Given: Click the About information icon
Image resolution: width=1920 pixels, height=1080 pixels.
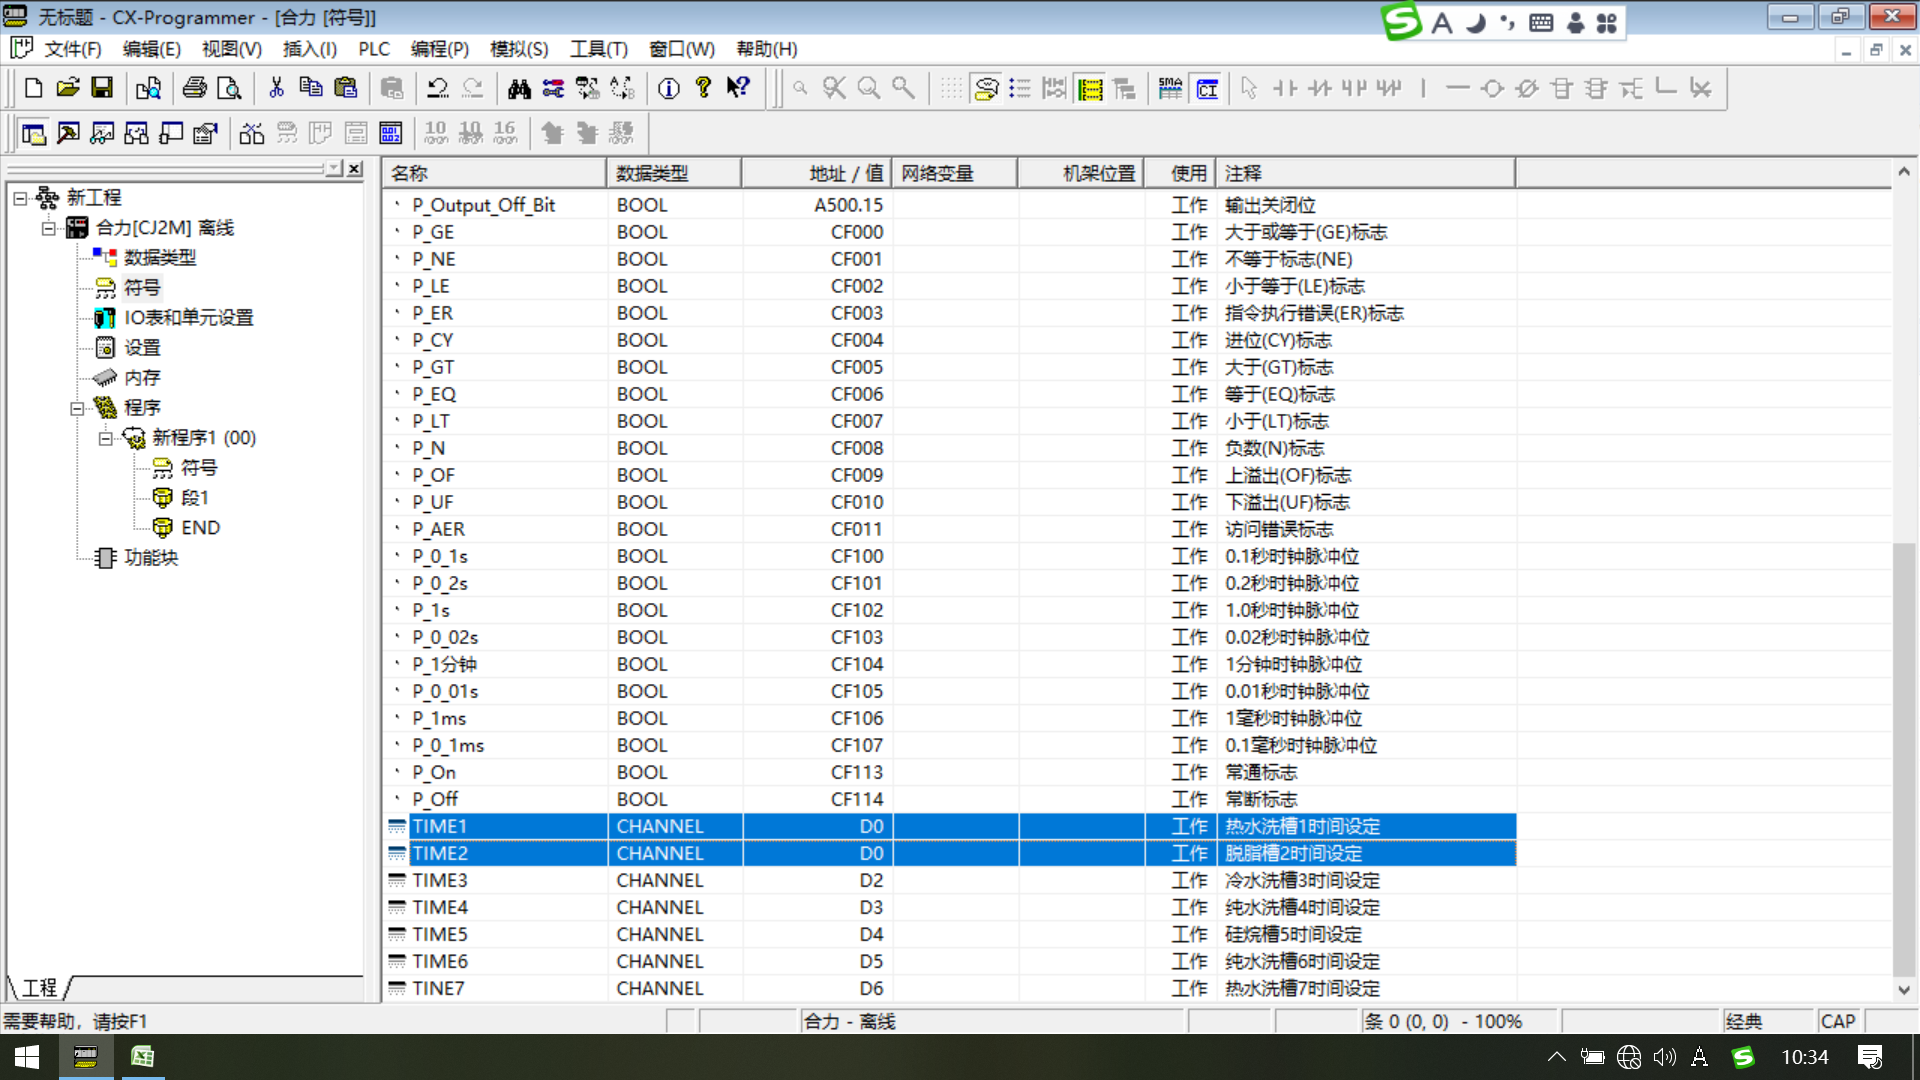Looking at the screenshot, I should pyautogui.click(x=668, y=88).
